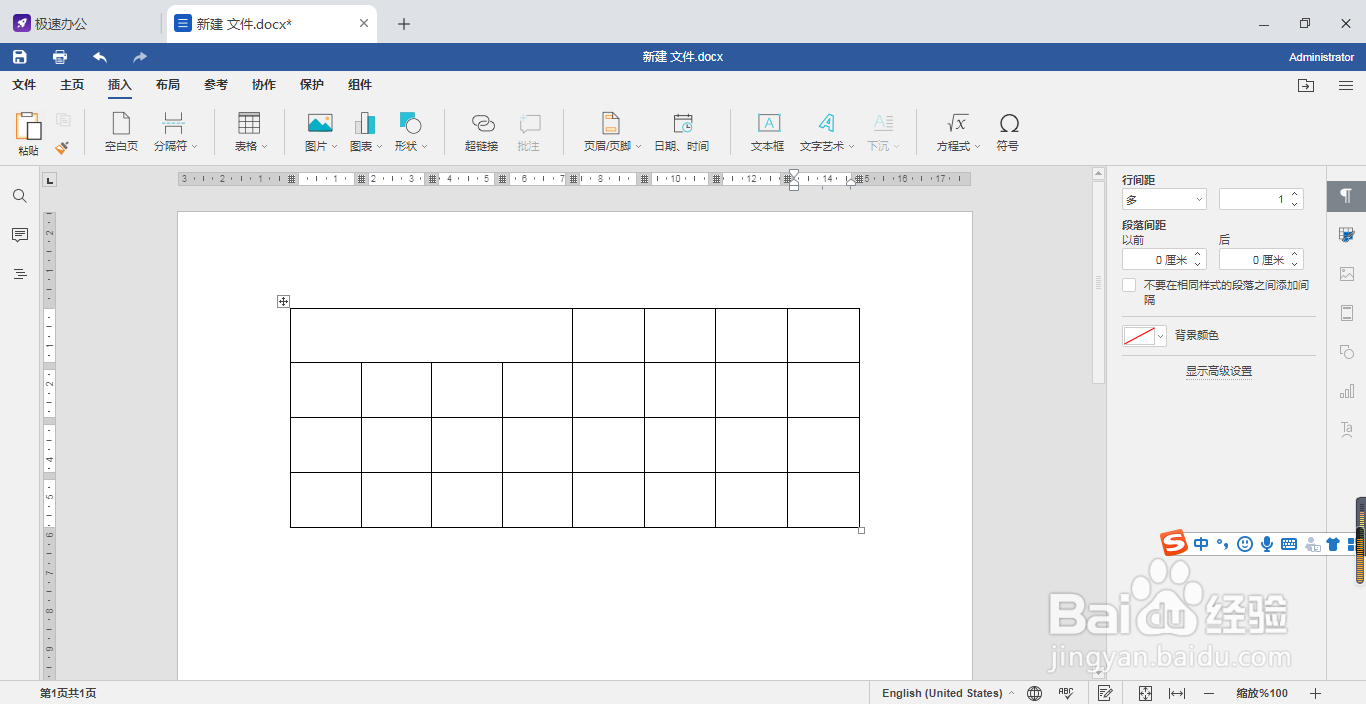Switch to References (参考) tab

216,85
